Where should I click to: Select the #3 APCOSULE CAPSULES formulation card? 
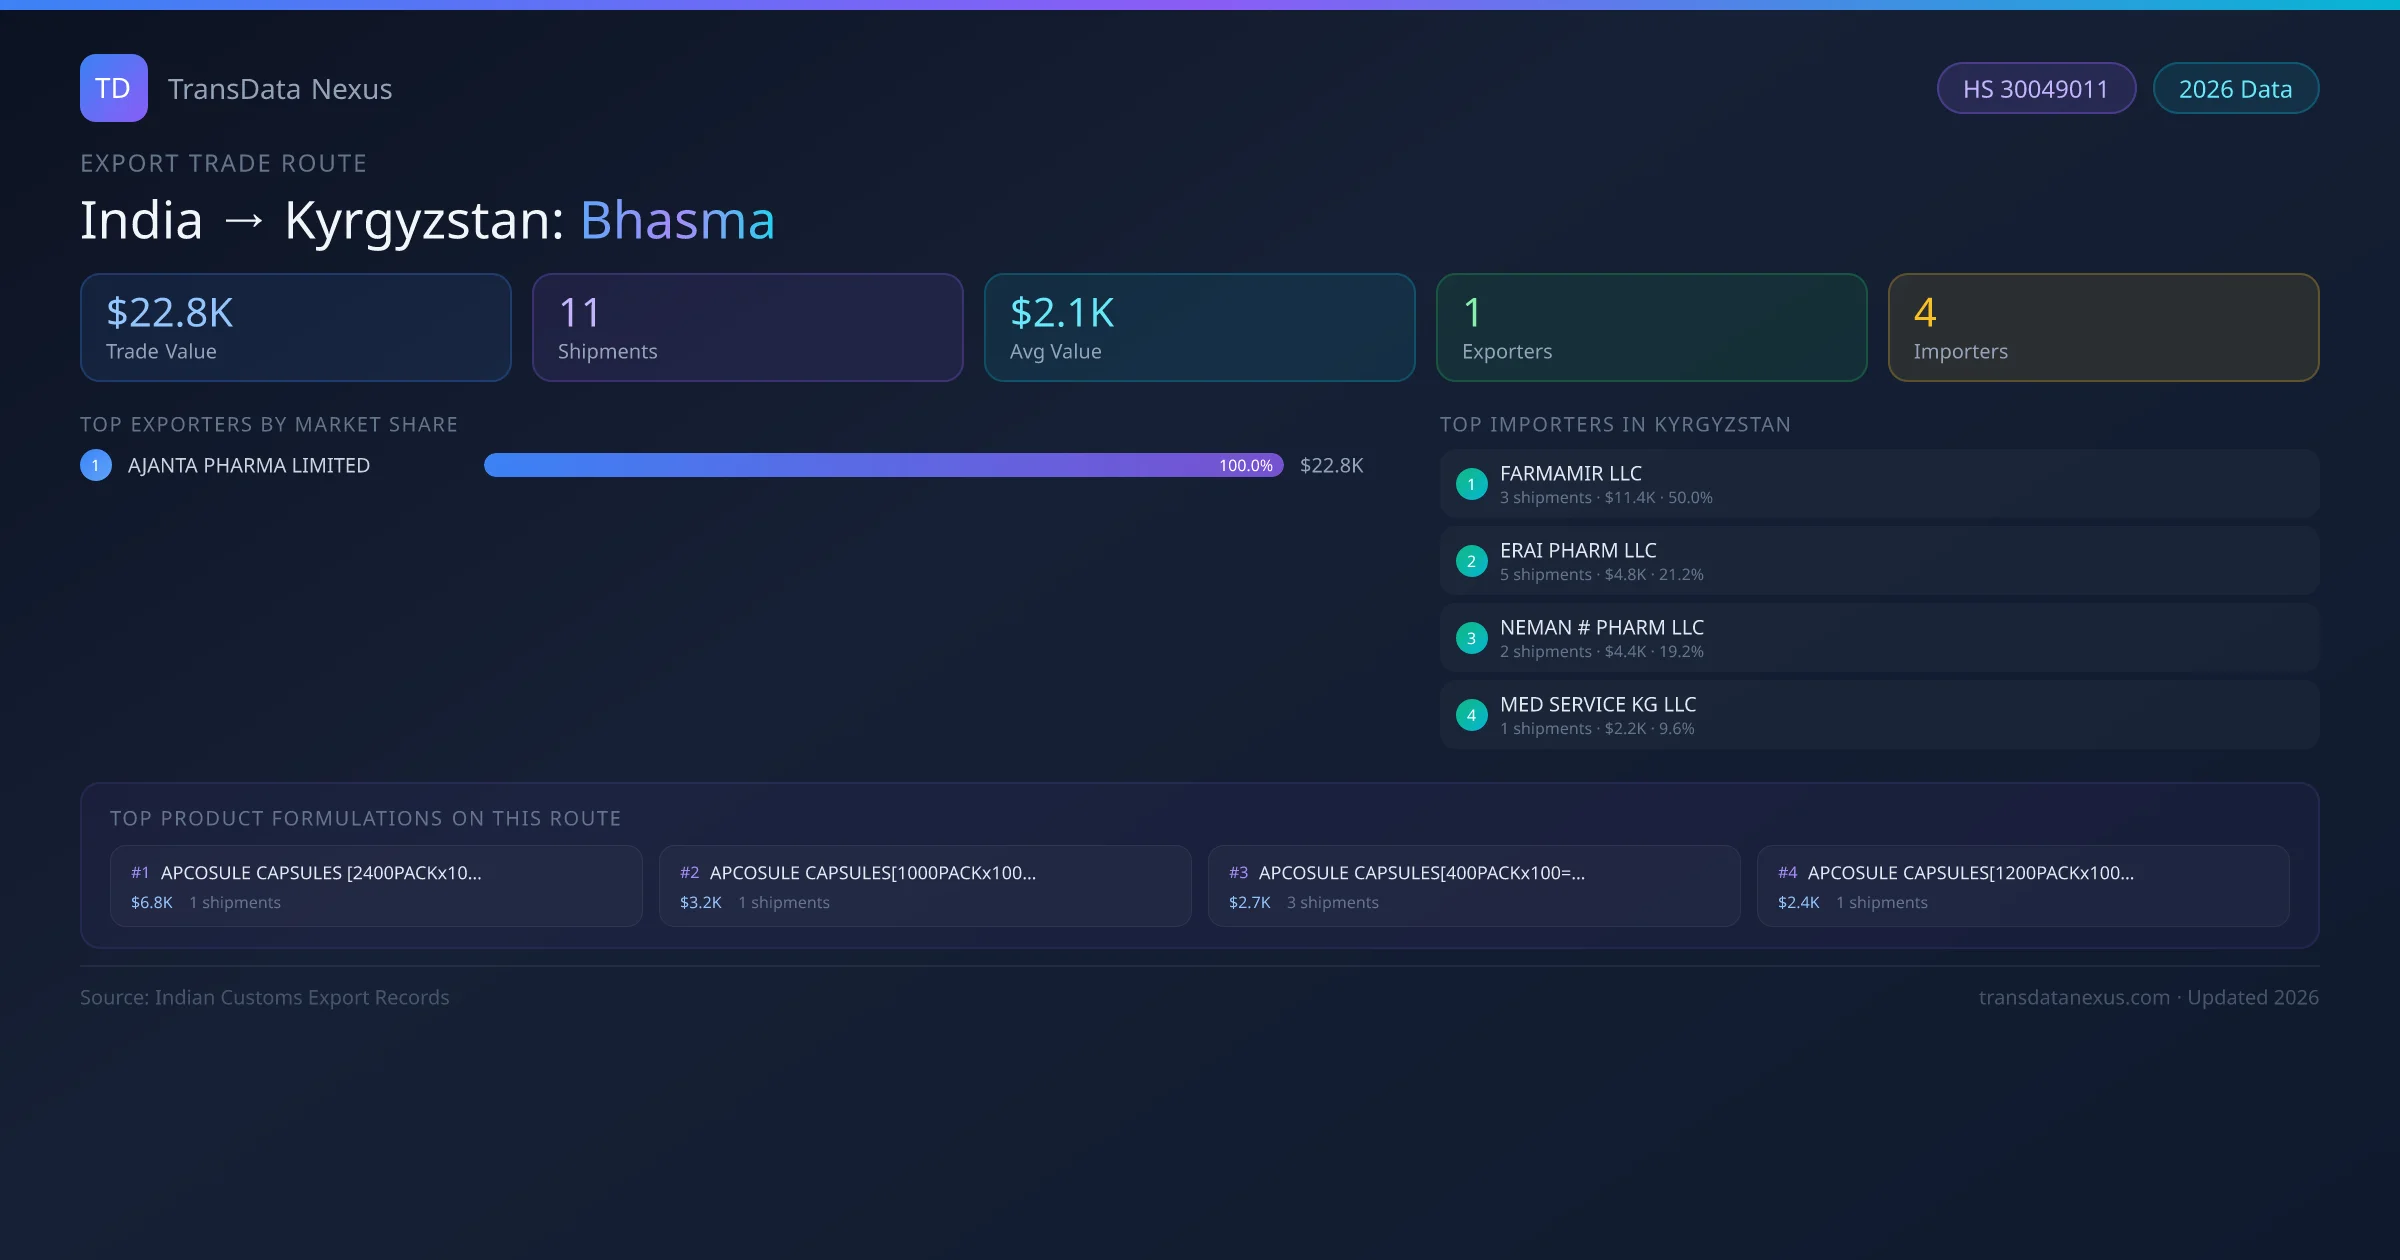point(1475,886)
